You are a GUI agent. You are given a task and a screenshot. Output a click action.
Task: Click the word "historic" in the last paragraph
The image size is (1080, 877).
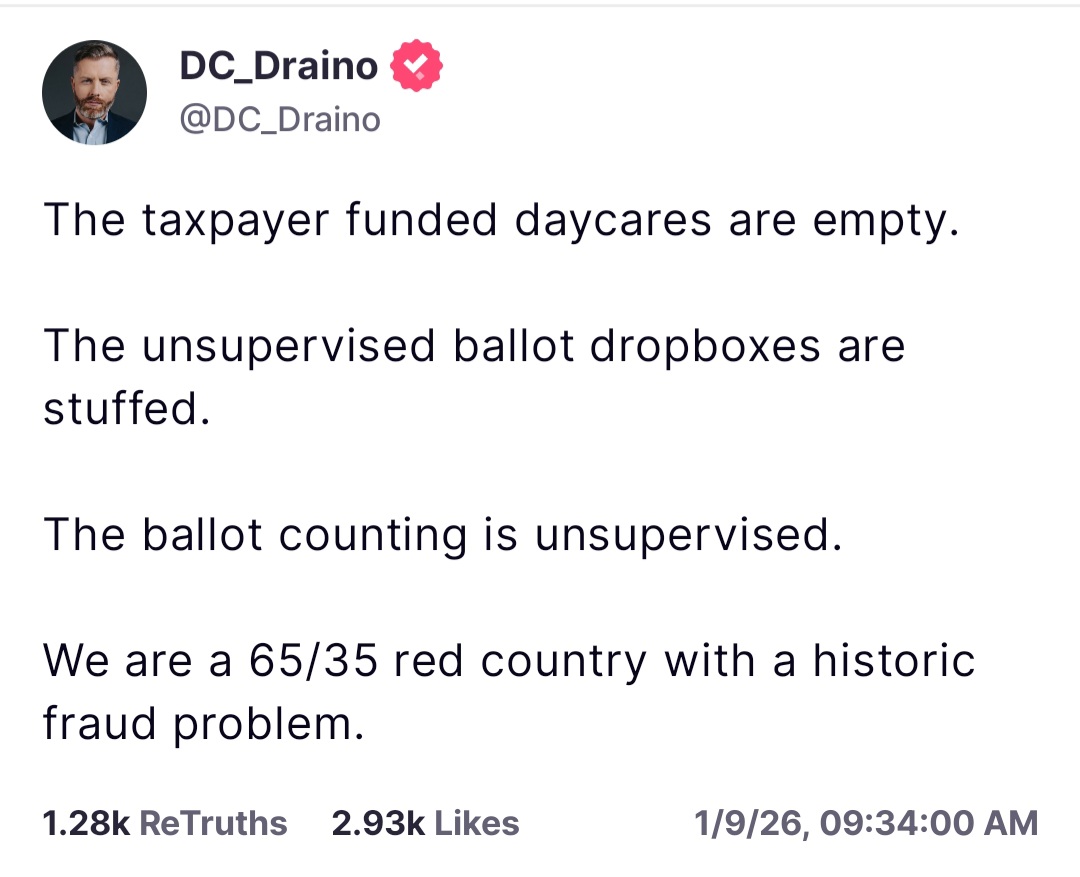tap(893, 661)
